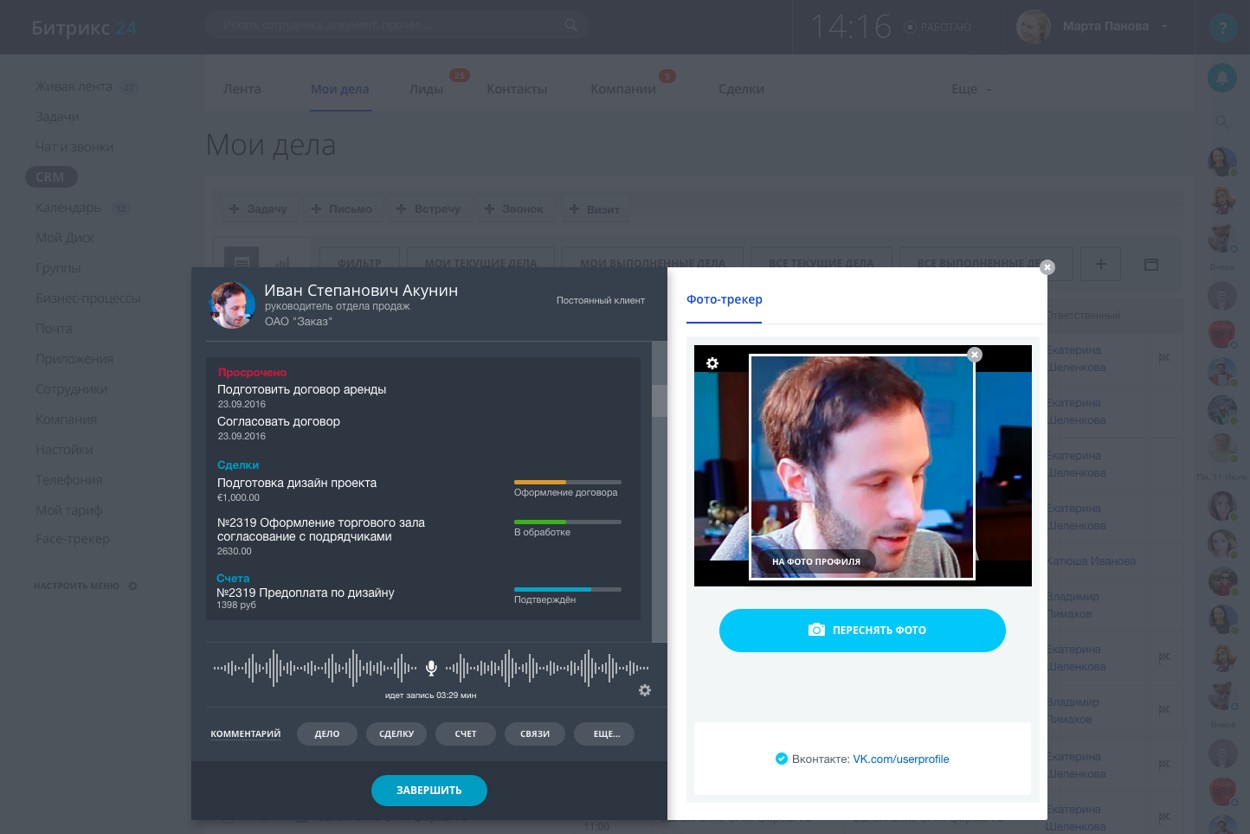The height and width of the screenshot is (834, 1250).
Task: Click the + Визит button
Action: [x=595, y=209]
